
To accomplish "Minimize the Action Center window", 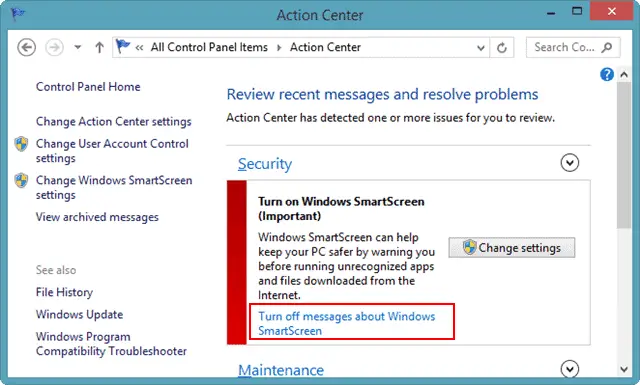I will 551,13.
